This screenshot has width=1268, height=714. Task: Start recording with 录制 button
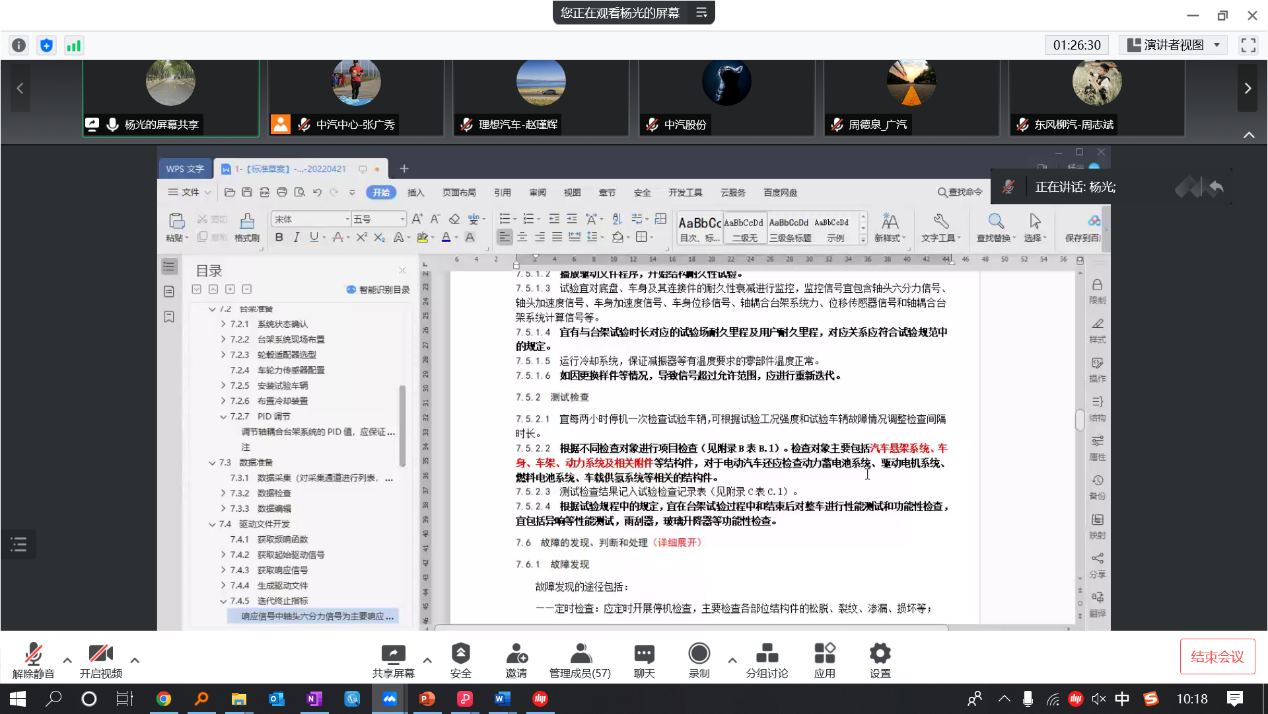[699, 660]
